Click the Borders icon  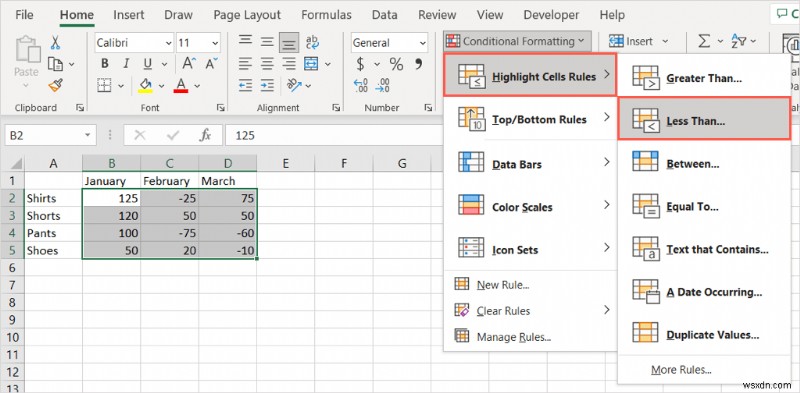click(x=105, y=85)
